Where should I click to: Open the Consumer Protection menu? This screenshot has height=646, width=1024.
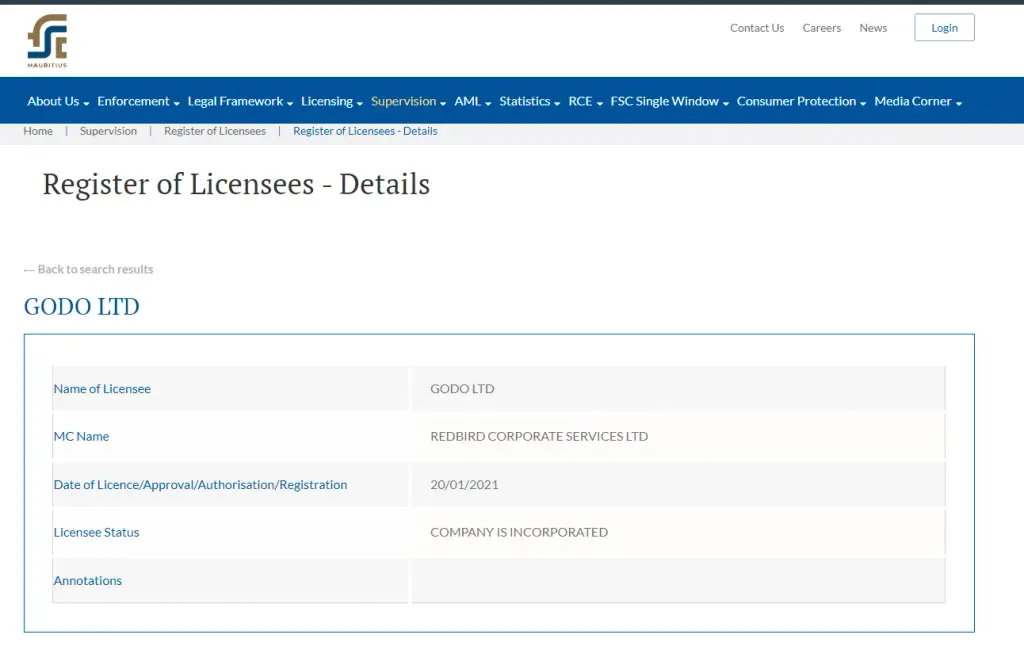click(801, 101)
